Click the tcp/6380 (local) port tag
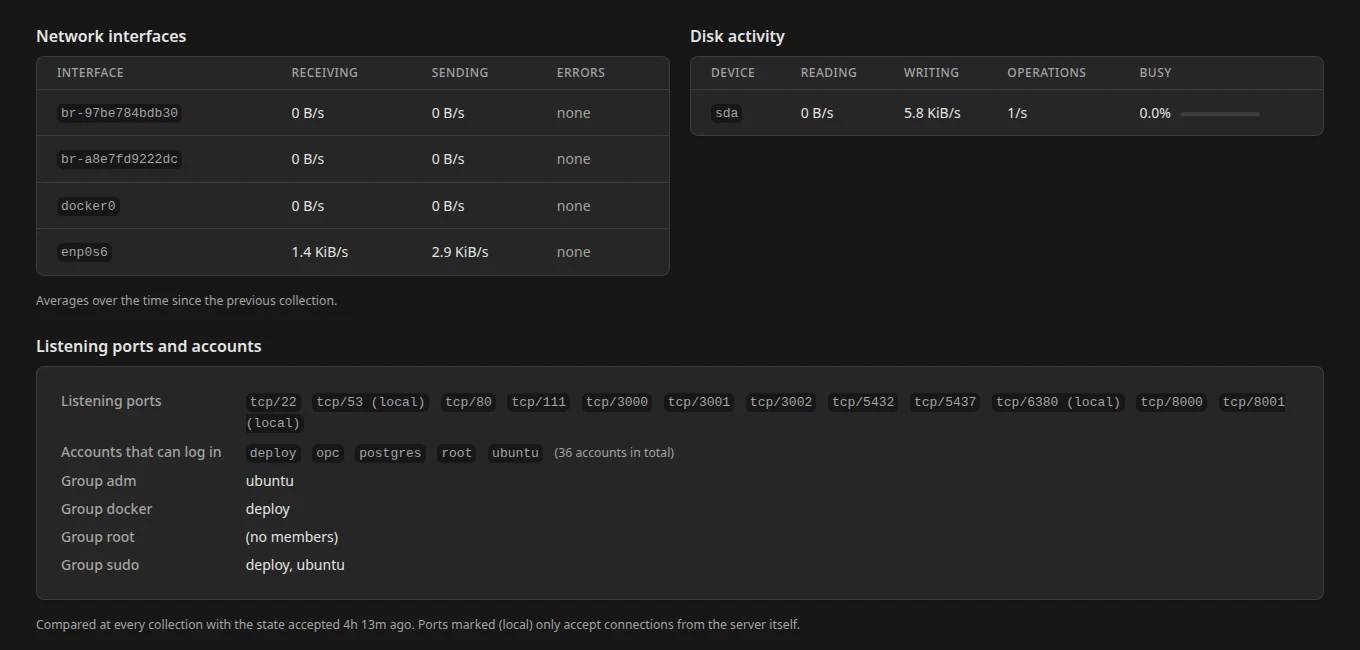The width and height of the screenshot is (1360, 650). pyautogui.click(x=1058, y=402)
